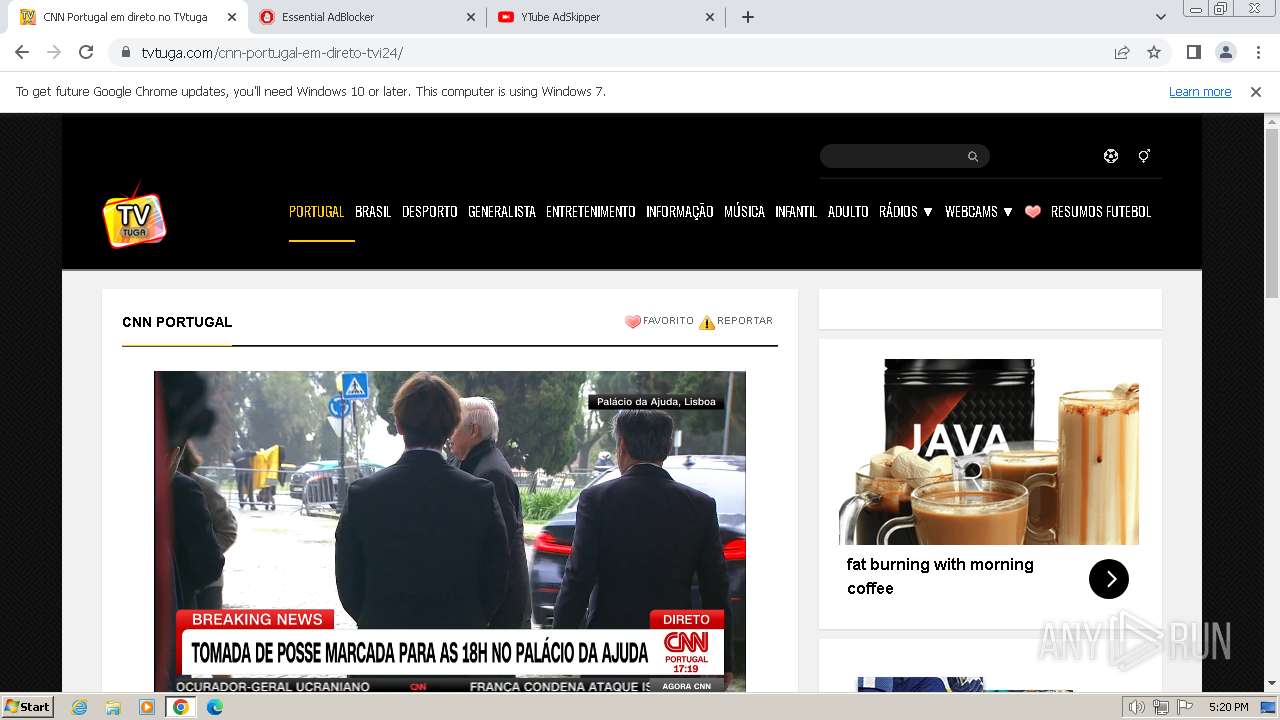1280x720 pixels.
Task: Switch to the YTube AdSkipper tab
Action: tap(606, 17)
